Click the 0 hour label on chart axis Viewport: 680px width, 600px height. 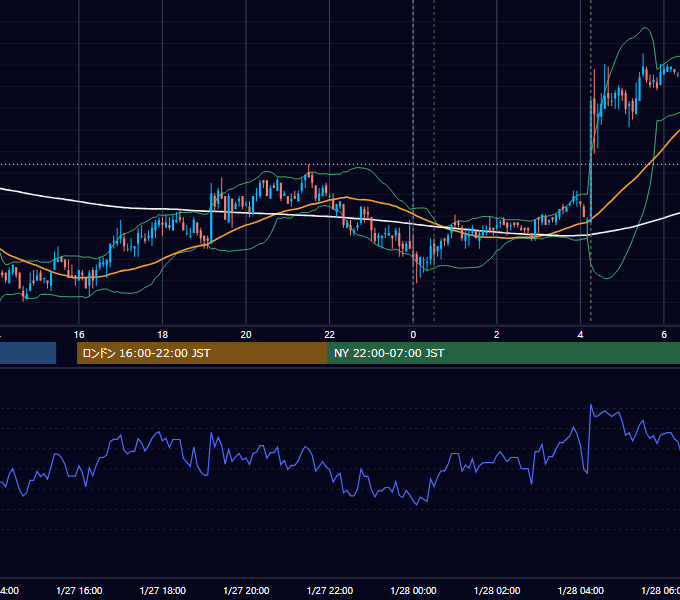pos(413,335)
